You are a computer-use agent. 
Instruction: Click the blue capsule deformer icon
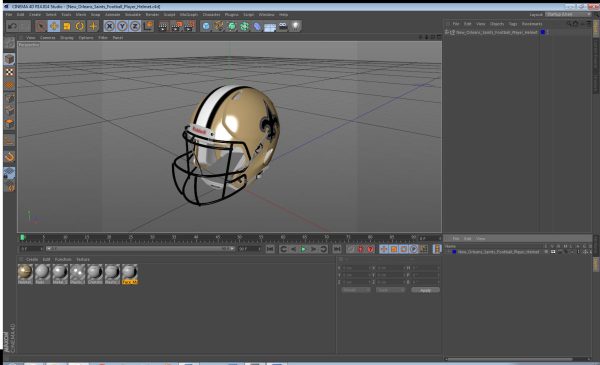pos(257,26)
